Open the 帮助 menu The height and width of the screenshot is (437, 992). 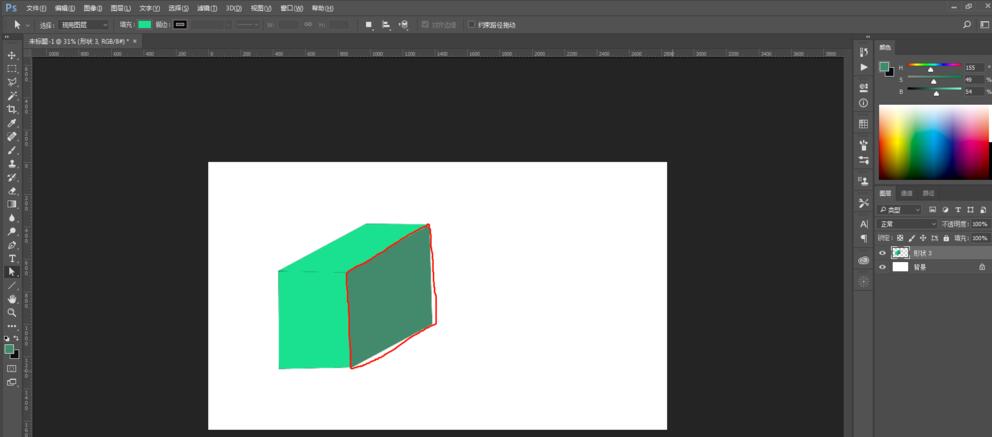coord(322,8)
